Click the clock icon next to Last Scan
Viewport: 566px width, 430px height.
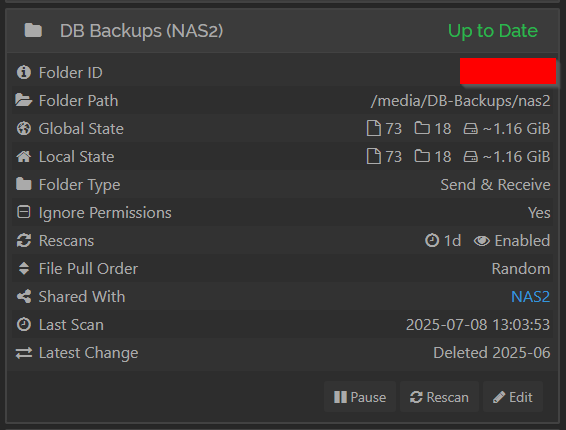coord(24,324)
